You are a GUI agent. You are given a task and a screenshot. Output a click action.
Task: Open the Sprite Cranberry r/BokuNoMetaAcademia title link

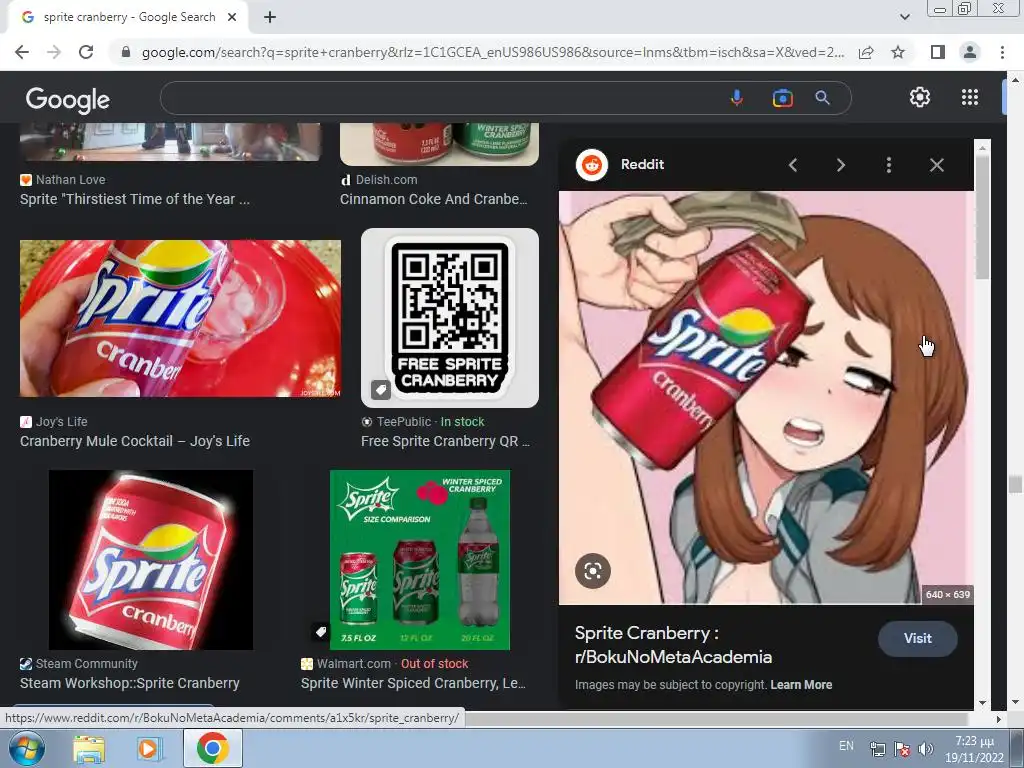(x=673, y=645)
